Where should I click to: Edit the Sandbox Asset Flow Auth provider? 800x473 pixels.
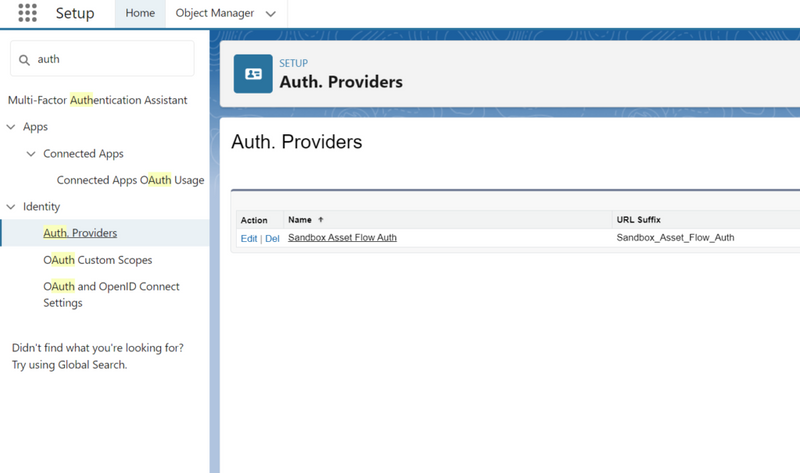point(249,238)
